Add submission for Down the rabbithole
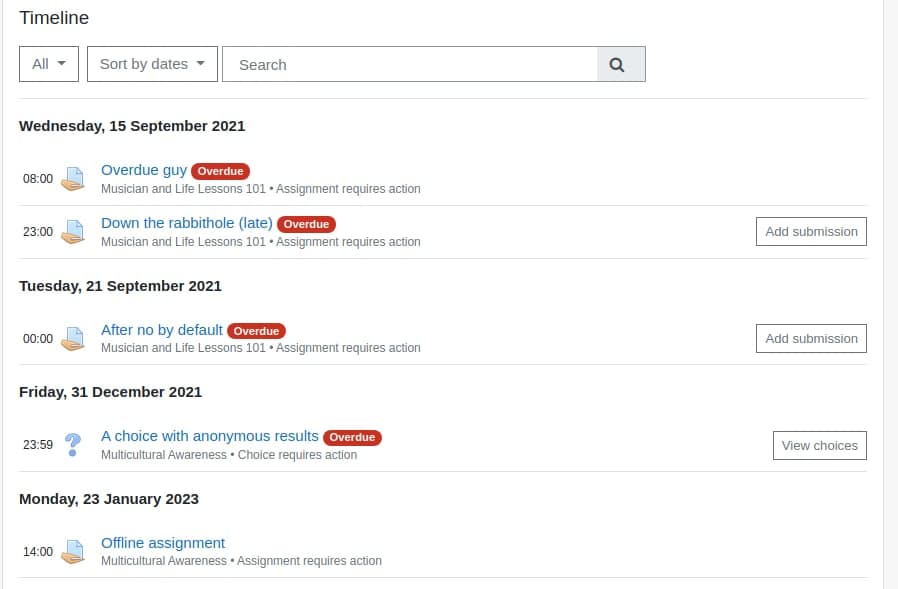This screenshot has height=589, width=898. (x=811, y=231)
